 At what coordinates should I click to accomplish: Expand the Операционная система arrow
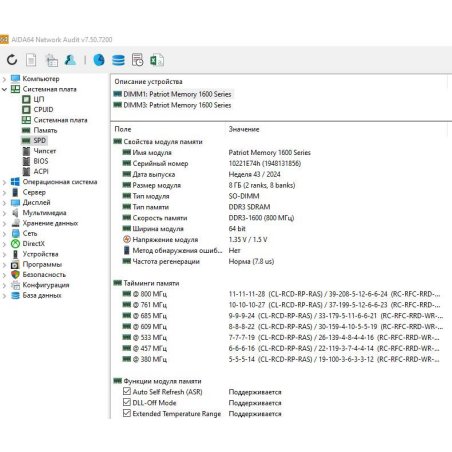pos(4,182)
